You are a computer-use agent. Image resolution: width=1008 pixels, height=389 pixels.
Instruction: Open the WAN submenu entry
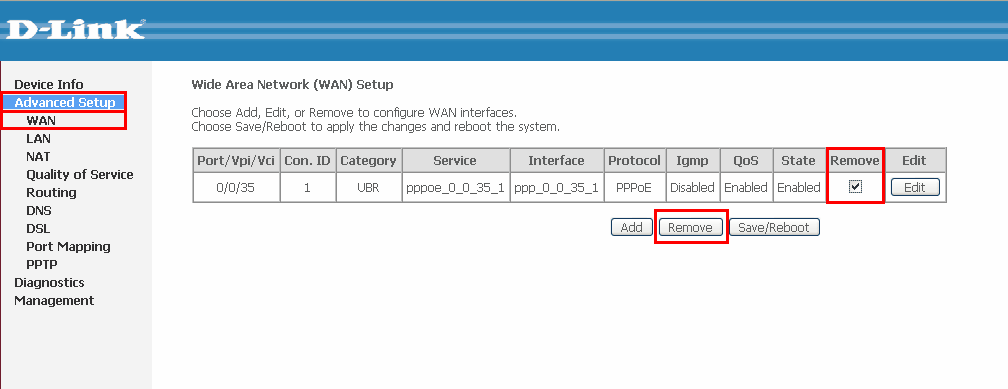click(x=41, y=120)
